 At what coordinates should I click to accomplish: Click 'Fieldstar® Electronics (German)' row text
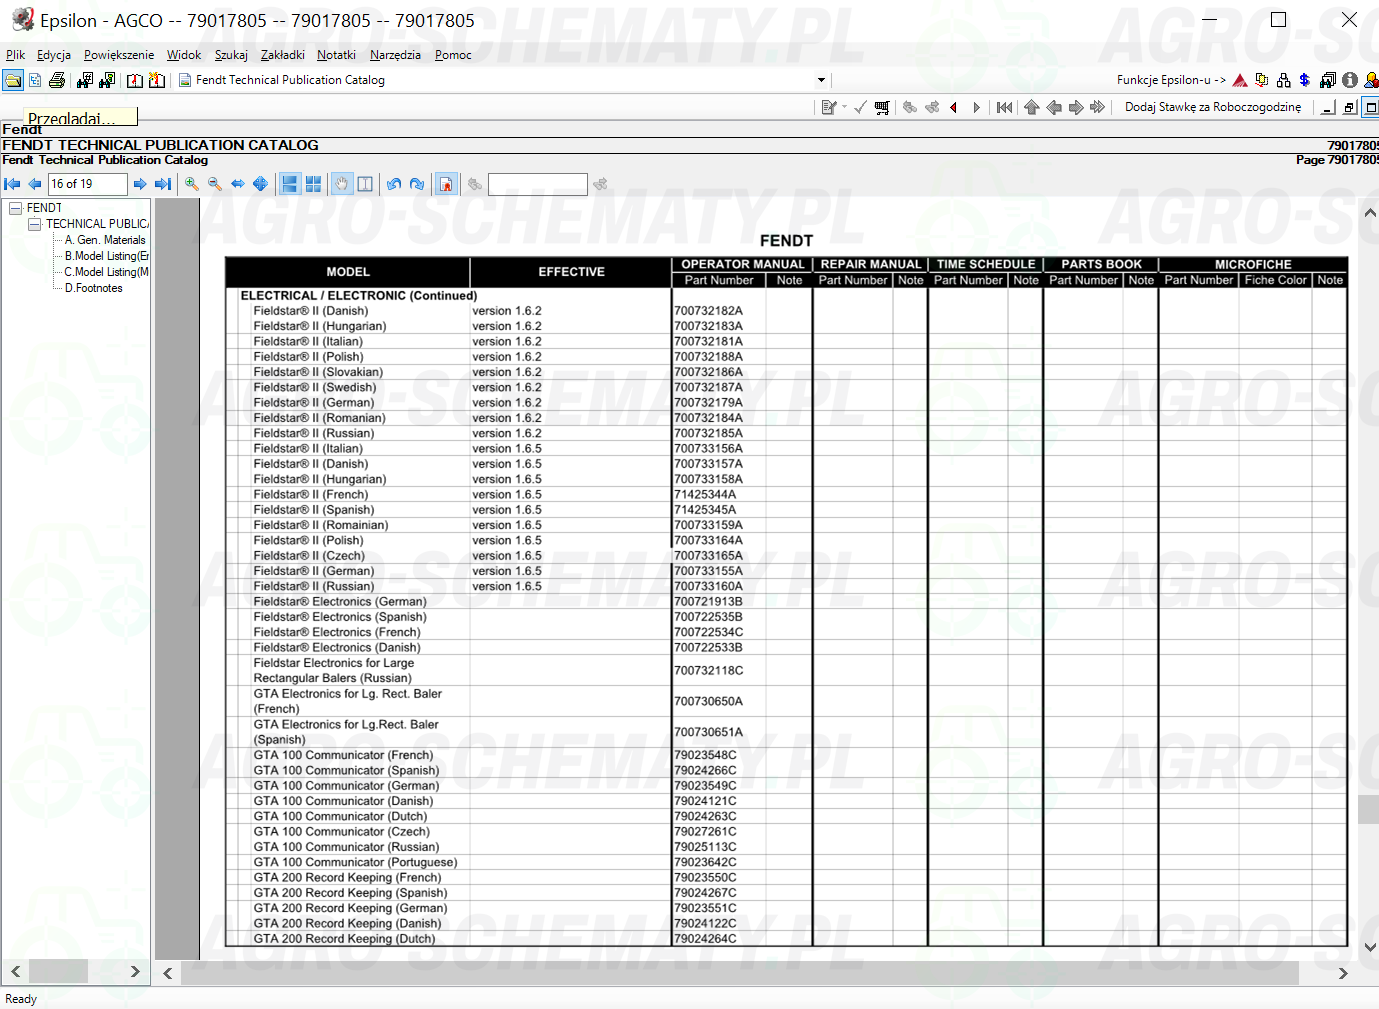340,602
